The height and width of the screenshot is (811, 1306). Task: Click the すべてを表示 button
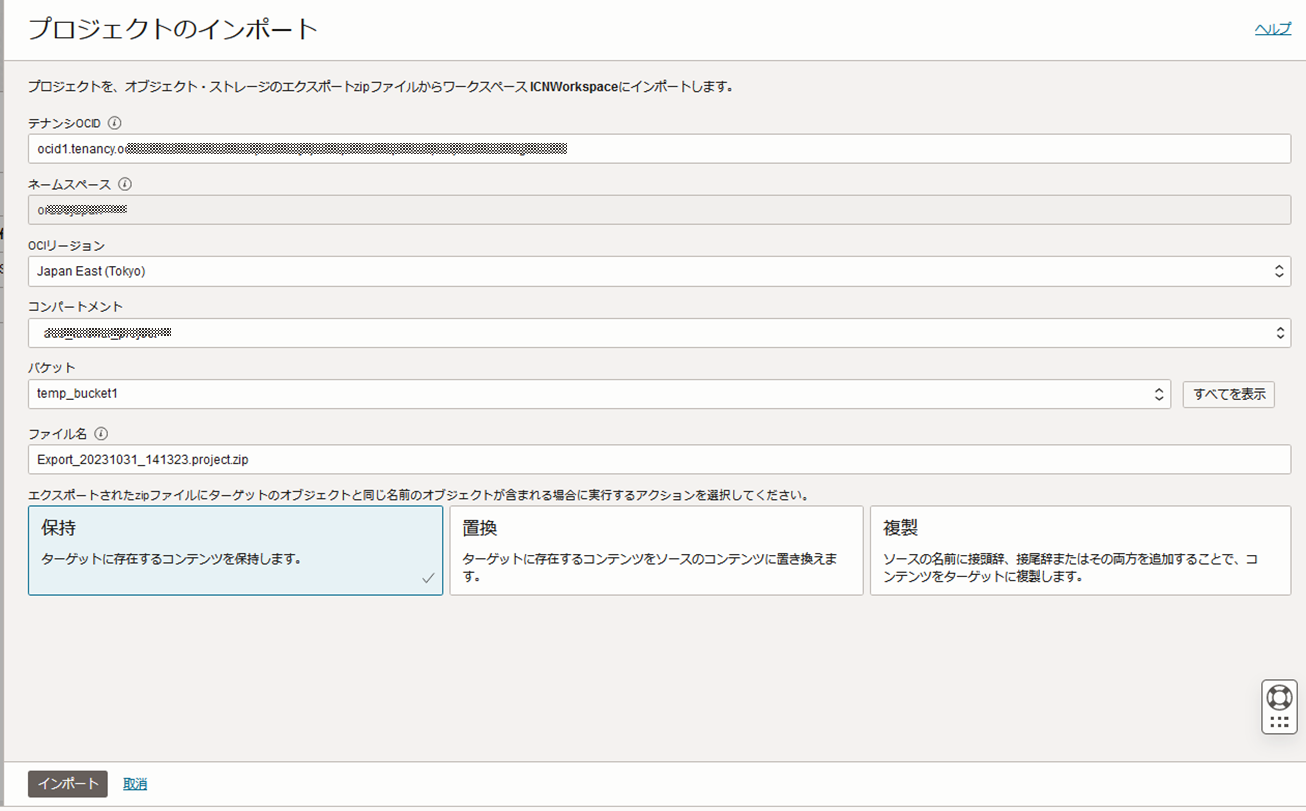click(x=1229, y=394)
